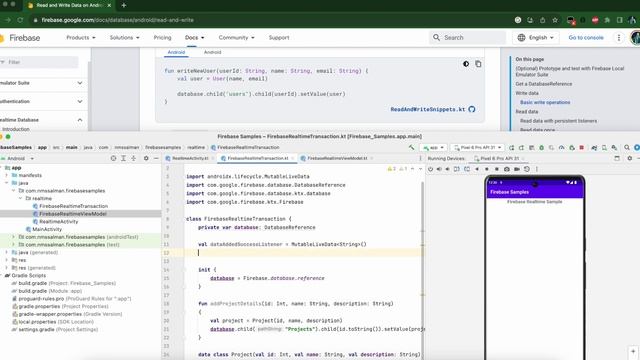Open the Products menu
Image resolution: width=640 pixels, height=360 pixels.
[81, 38]
